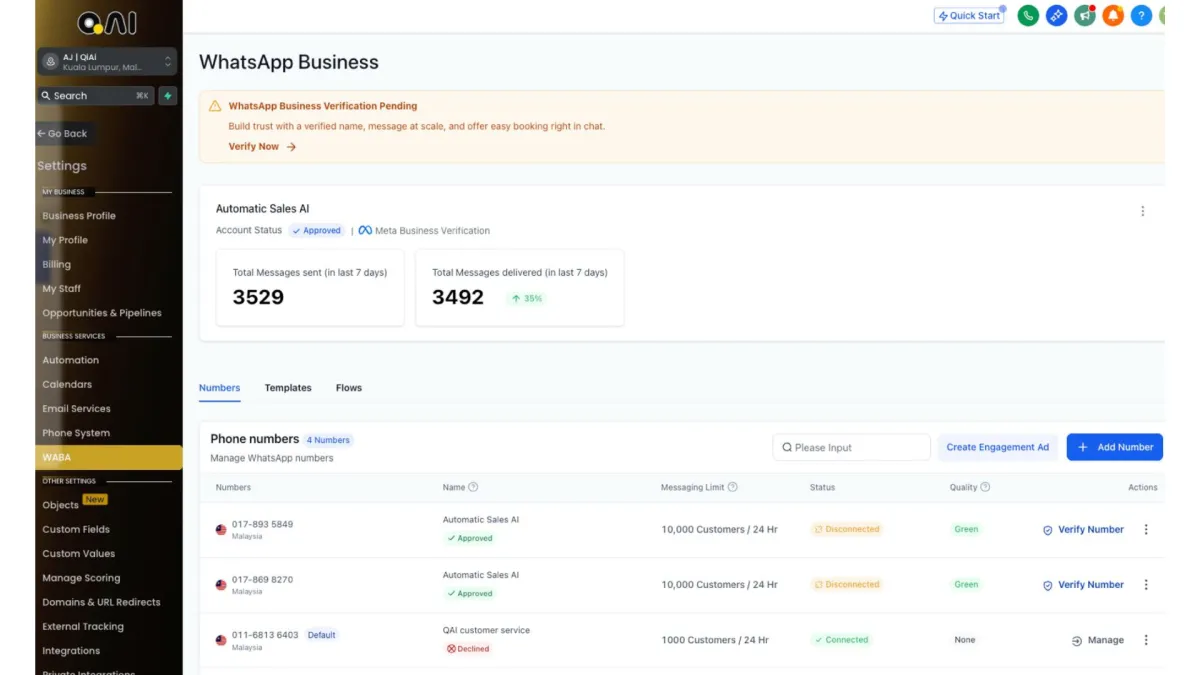Click the orange notifications bell
This screenshot has width=1200, height=675.
tap(1113, 16)
